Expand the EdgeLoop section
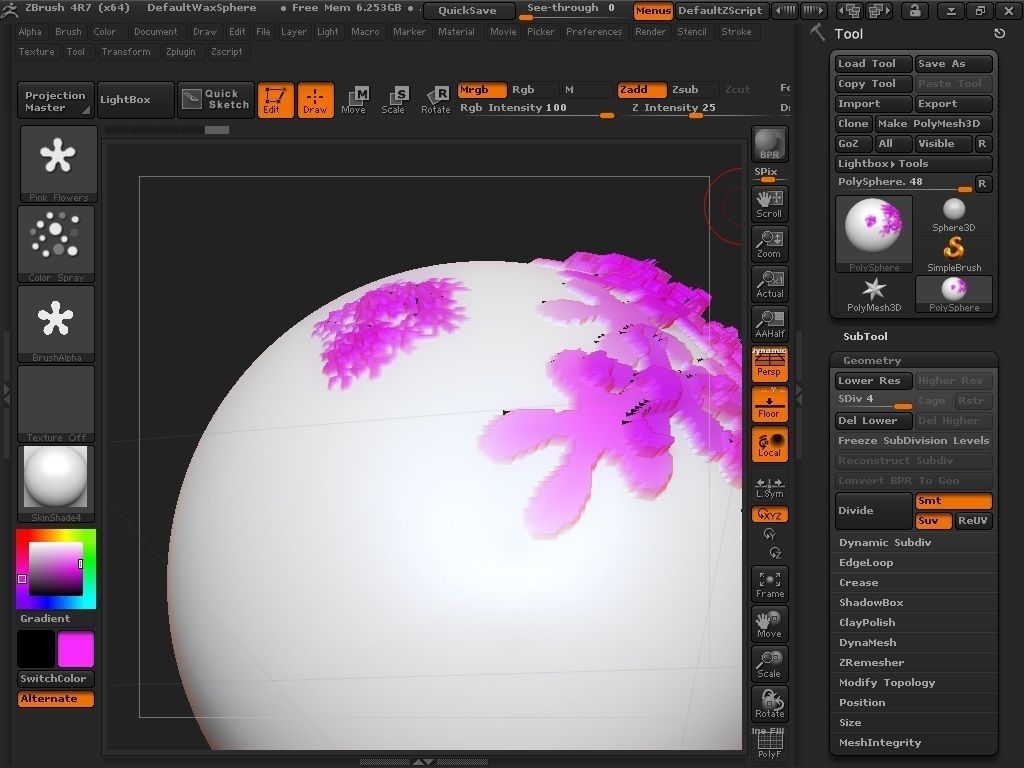The height and width of the screenshot is (768, 1024). pos(865,562)
